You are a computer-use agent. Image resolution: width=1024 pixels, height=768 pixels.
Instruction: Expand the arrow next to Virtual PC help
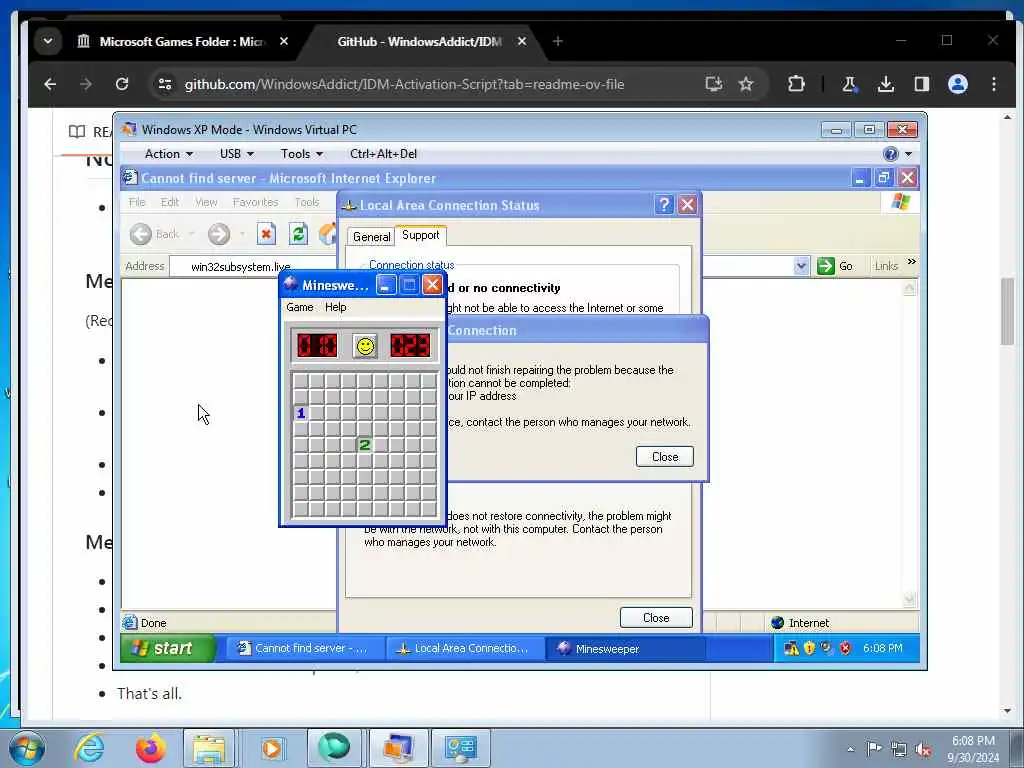click(908, 155)
